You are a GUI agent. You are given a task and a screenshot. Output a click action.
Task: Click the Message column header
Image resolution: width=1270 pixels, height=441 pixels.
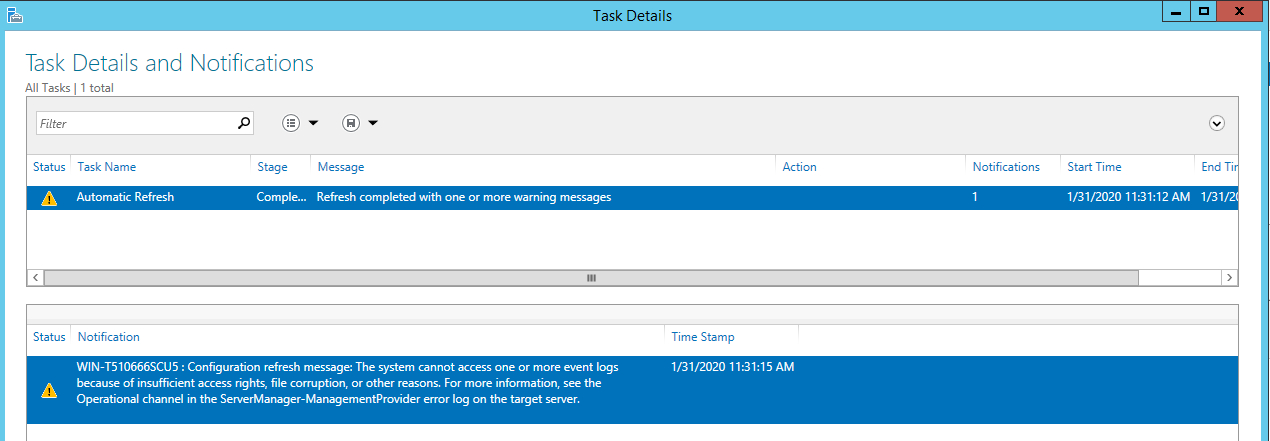(341, 167)
